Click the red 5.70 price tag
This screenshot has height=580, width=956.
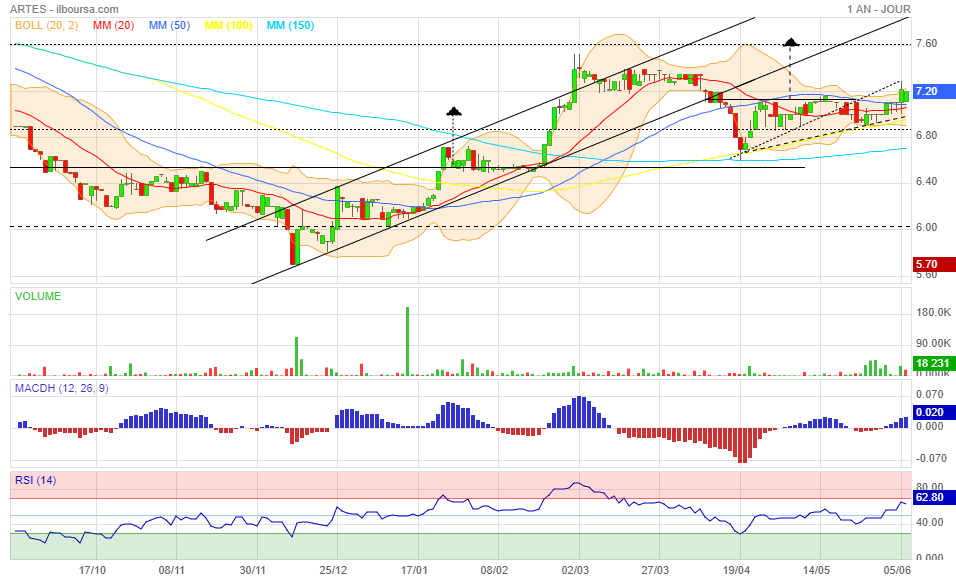(x=934, y=264)
